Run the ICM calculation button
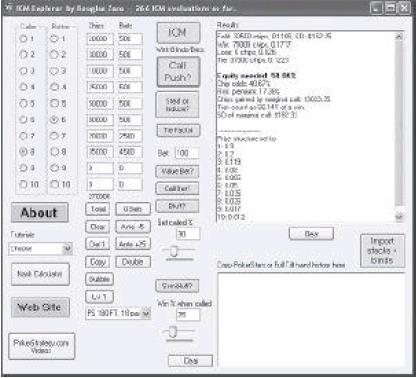417x378 pixels. coord(178,33)
